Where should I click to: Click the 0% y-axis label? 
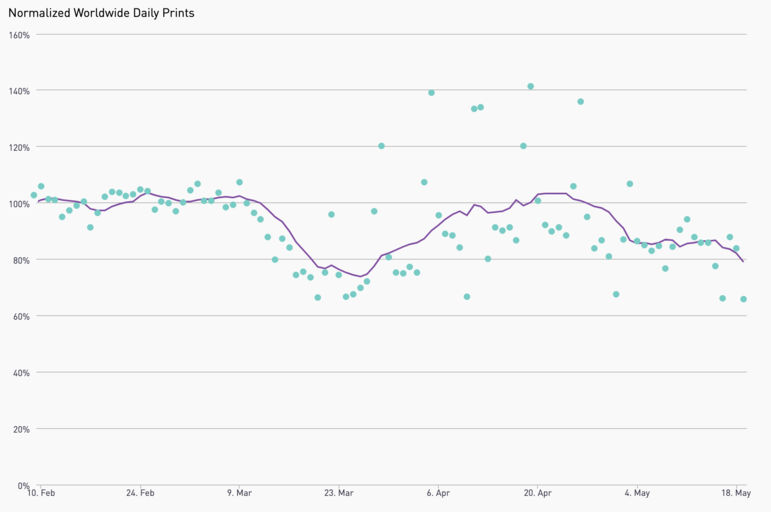point(23,485)
